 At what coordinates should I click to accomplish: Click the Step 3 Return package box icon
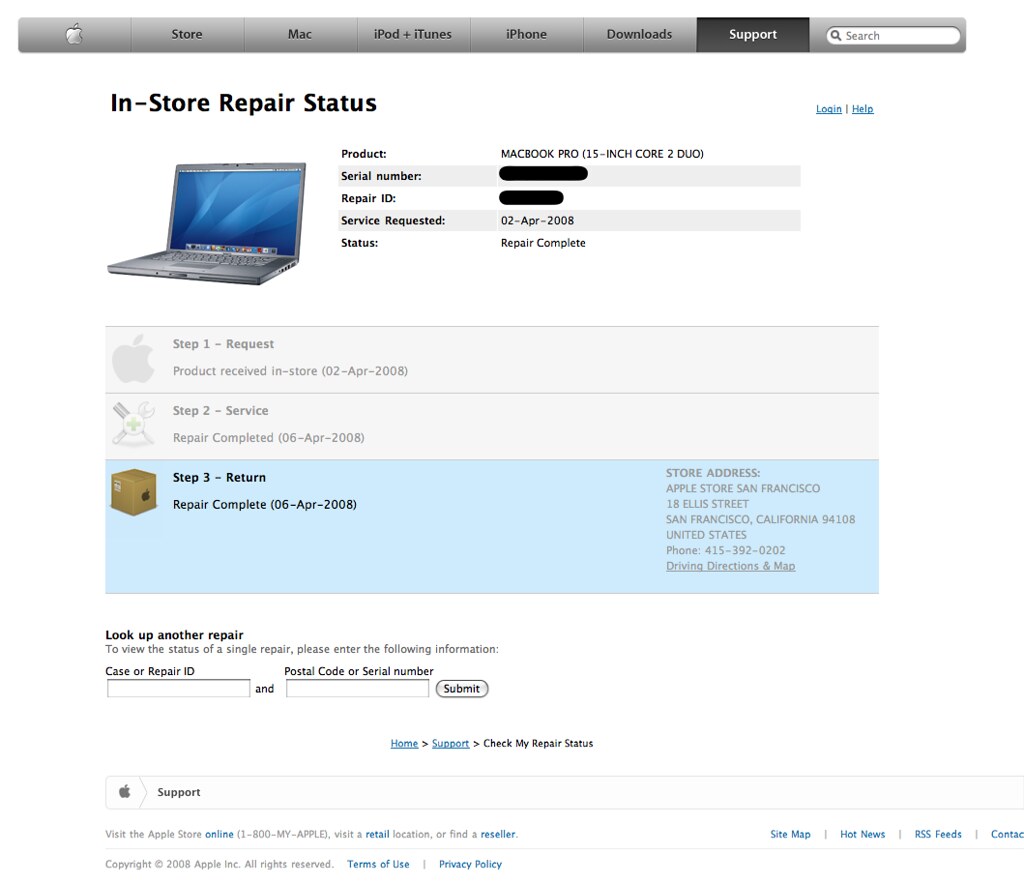(x=134, y=490)
